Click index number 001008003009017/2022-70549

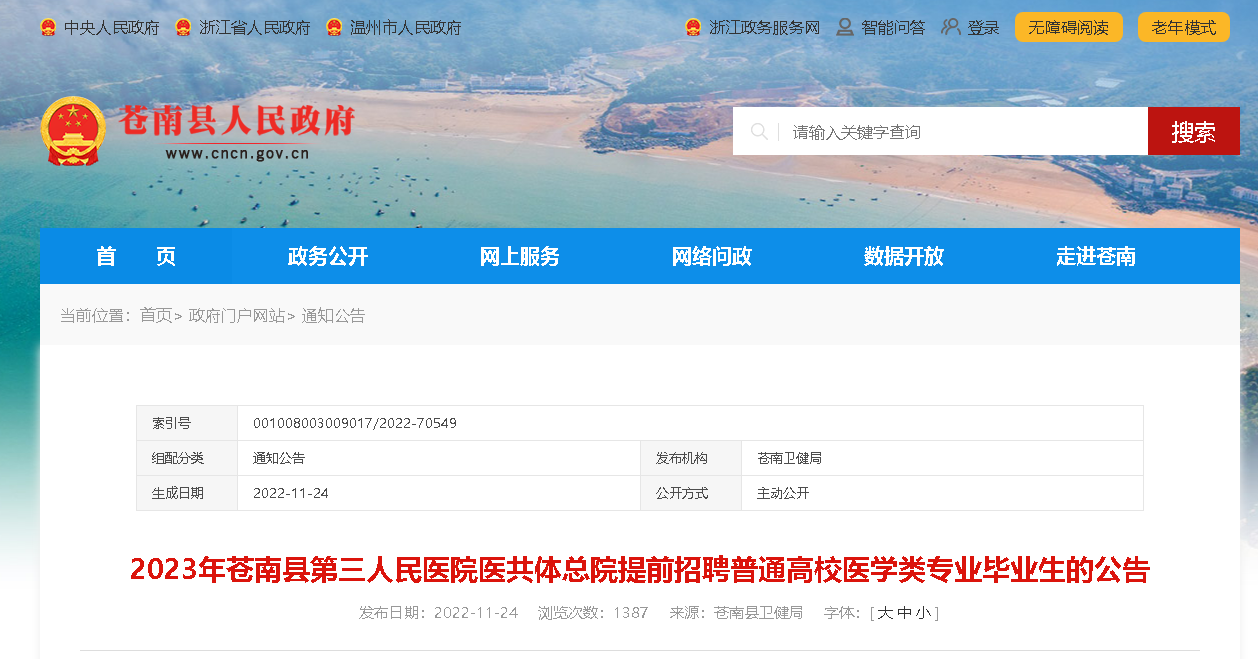355,423
